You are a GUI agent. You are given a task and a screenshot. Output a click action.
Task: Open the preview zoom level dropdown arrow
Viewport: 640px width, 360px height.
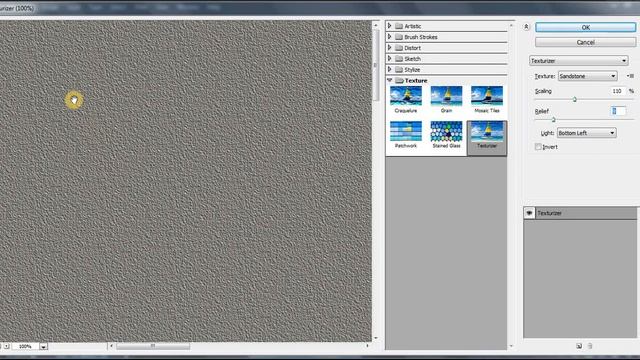click(43, 347)
